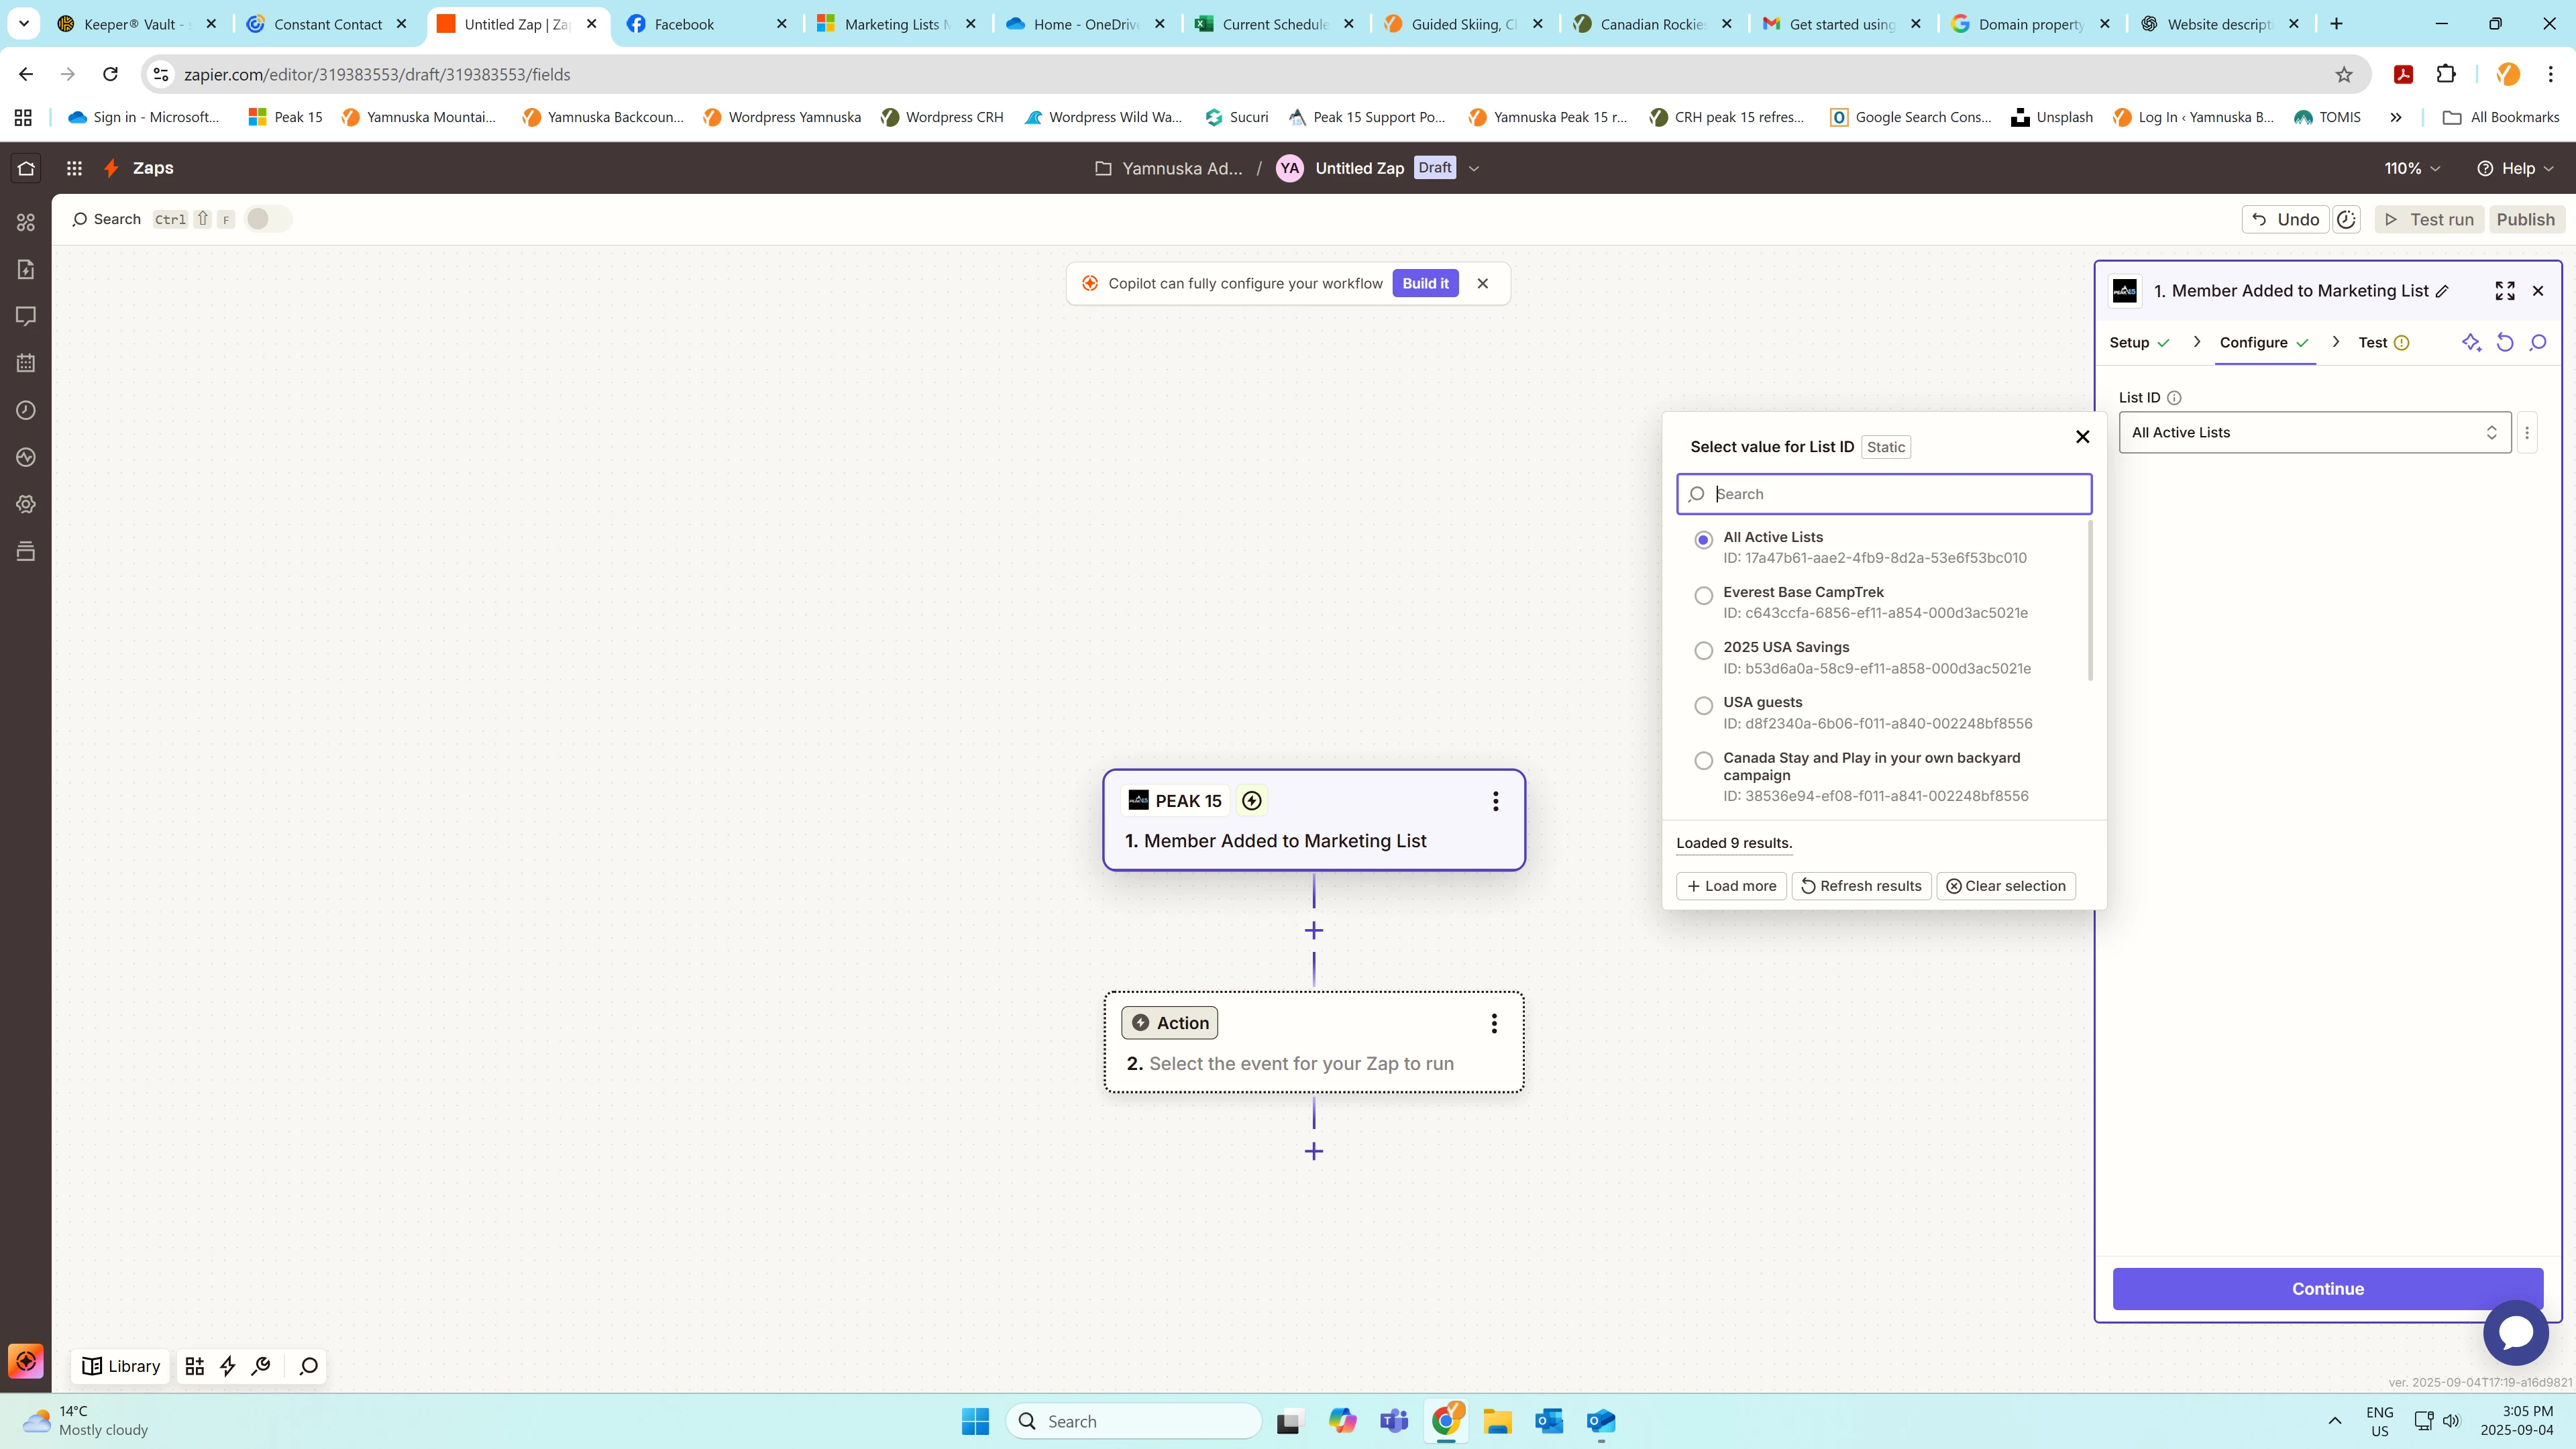The height and width of the screenshot is (1449, 2576).
Task: Open three-dot menu on PEAK 15 step
Action: click(x=1495, y=801)
